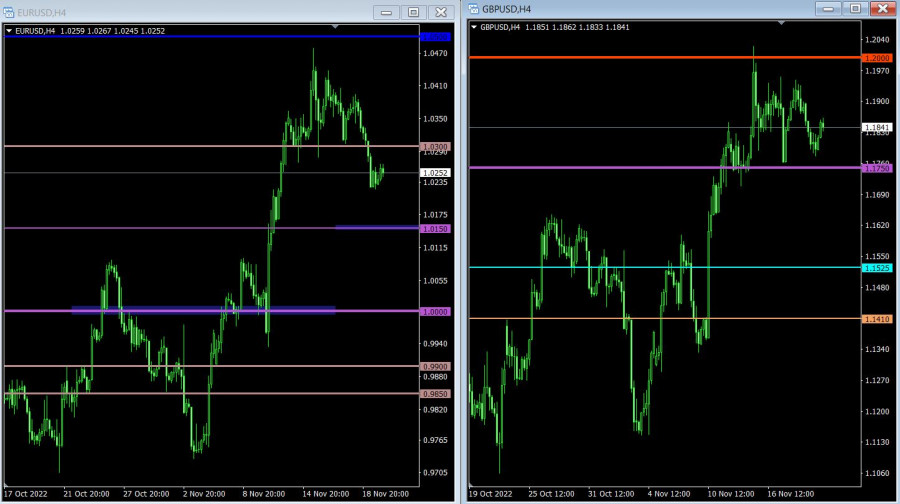Click the 0.9900 price label on EURUSD
This screenshot has height=504, width=900.
pyautogui.click(x=436, y=366)
